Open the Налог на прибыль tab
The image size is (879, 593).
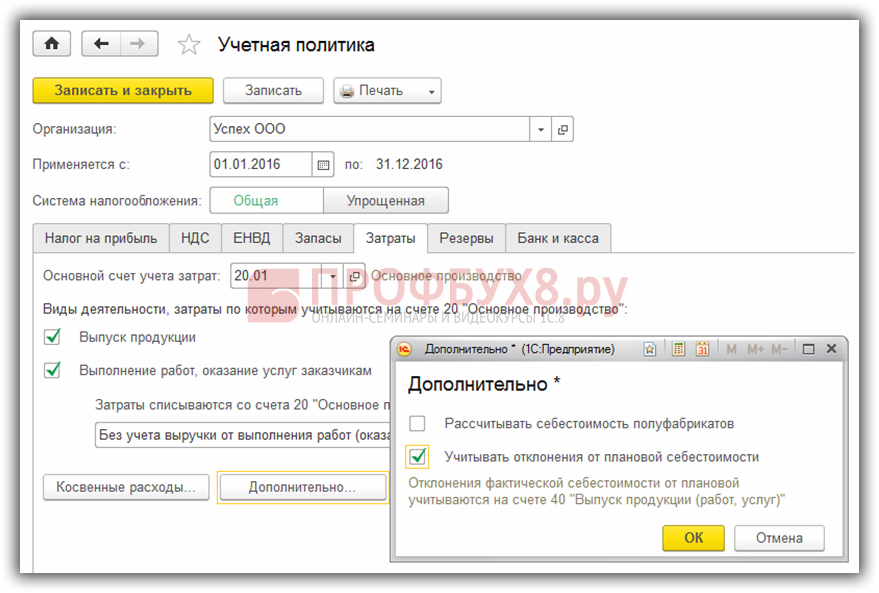[101, 238]
